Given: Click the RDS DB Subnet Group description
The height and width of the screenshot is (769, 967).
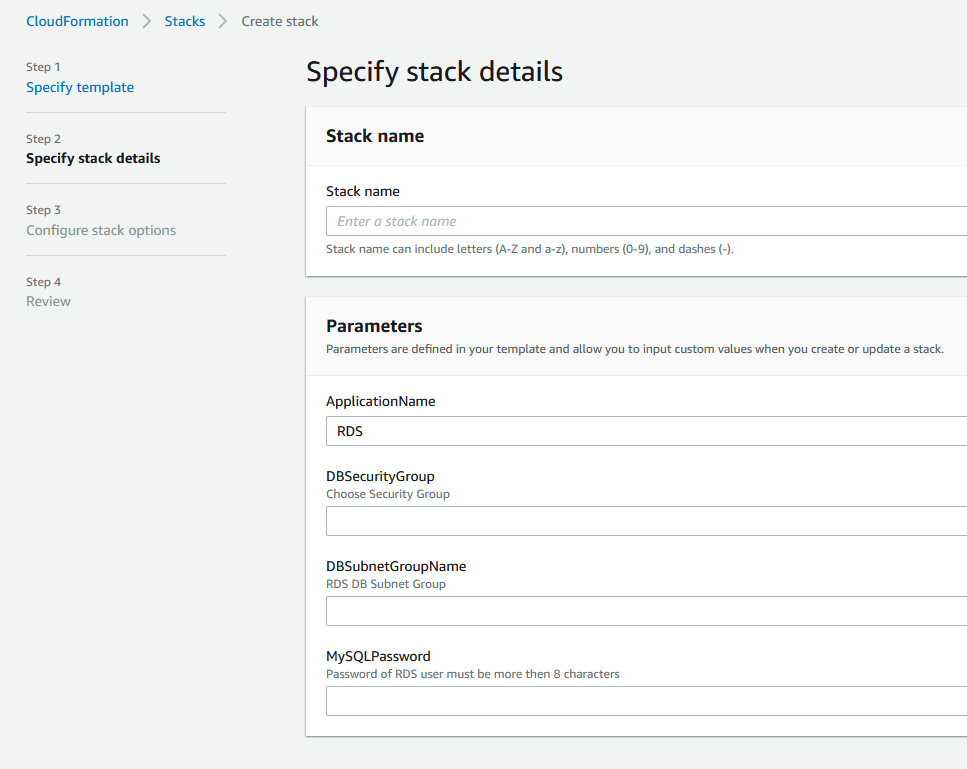Looking at the screenshot, I should coord(386,584).
